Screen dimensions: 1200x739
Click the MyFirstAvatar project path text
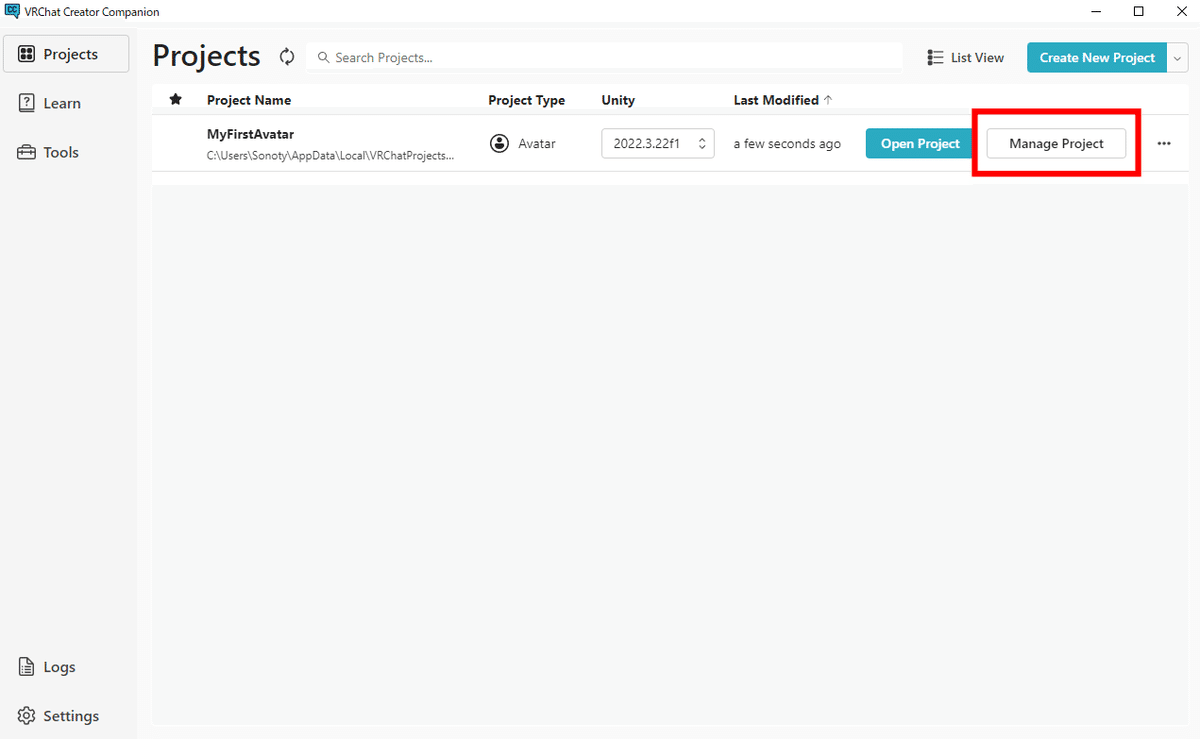[x=330, y=156]
